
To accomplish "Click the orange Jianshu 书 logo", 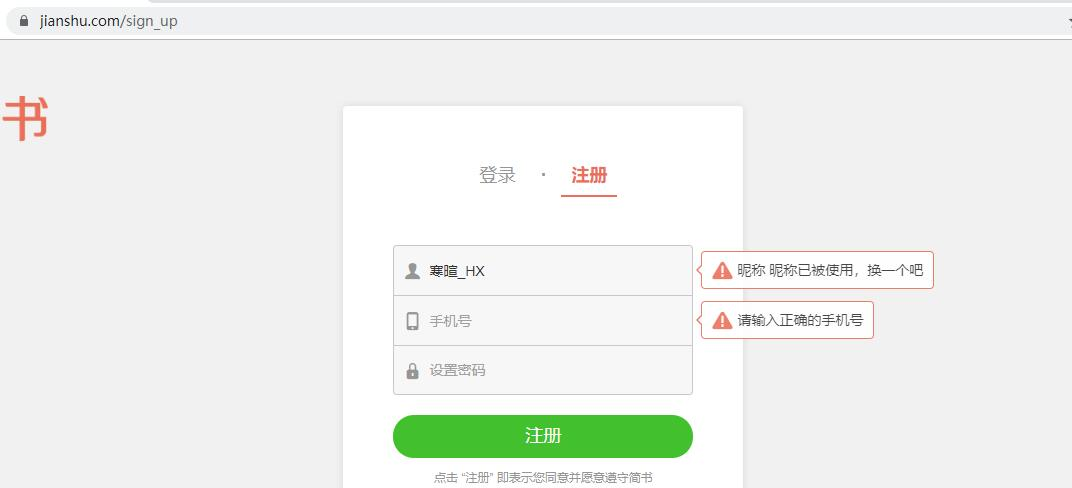I will [25, 118].
